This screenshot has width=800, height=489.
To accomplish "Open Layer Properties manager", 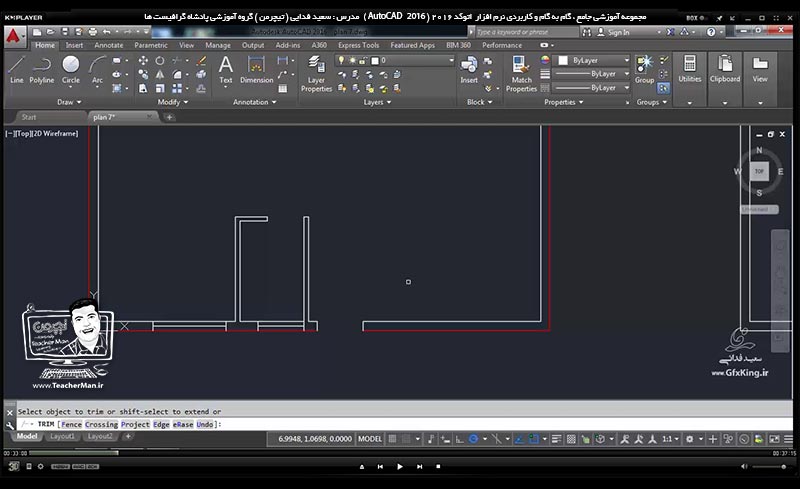I will click(x=316, y=74).
